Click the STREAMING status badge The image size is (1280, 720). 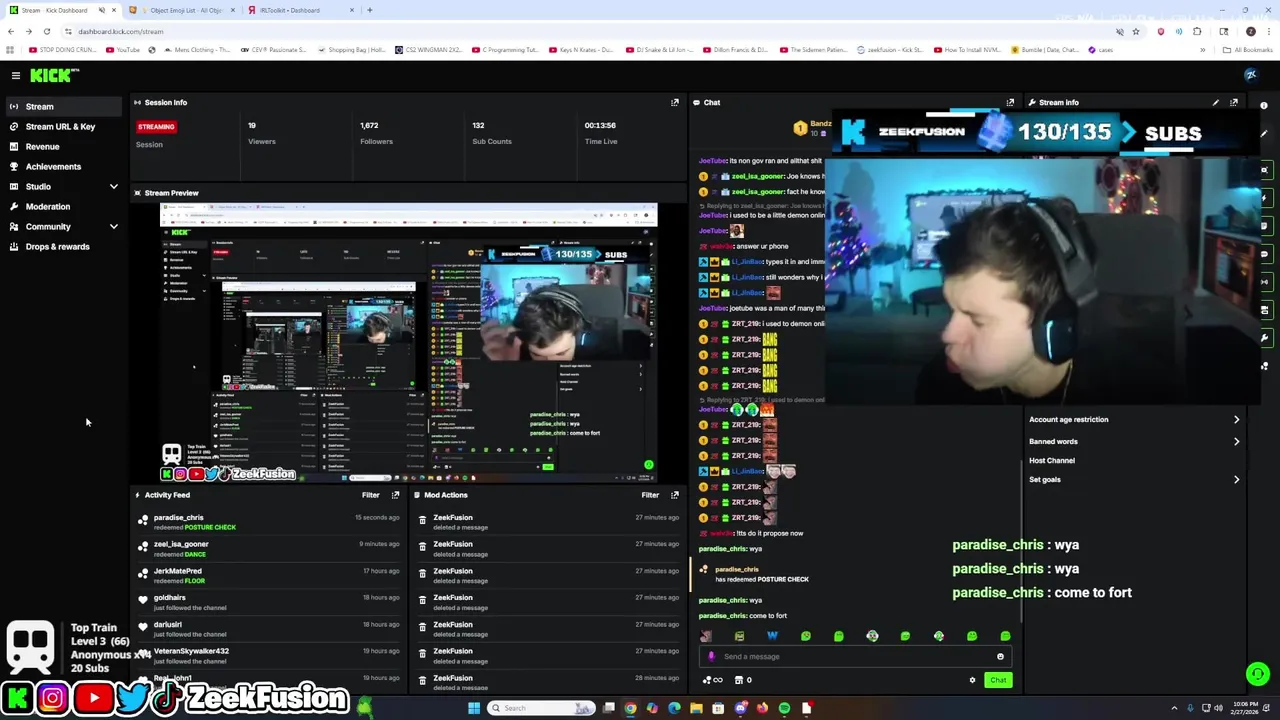(156, 127)
